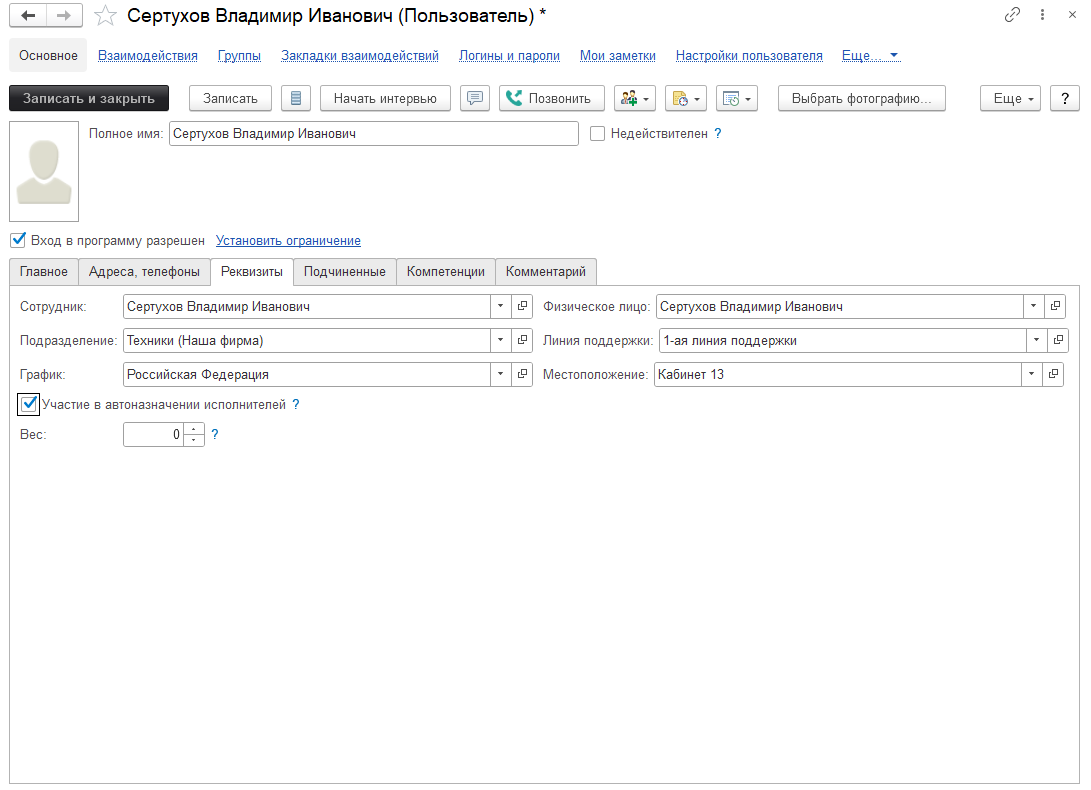Toggle the Недействителен checkbox
Image resolution: width=1091 pixels, height=790 pixels.
(598, 133)
